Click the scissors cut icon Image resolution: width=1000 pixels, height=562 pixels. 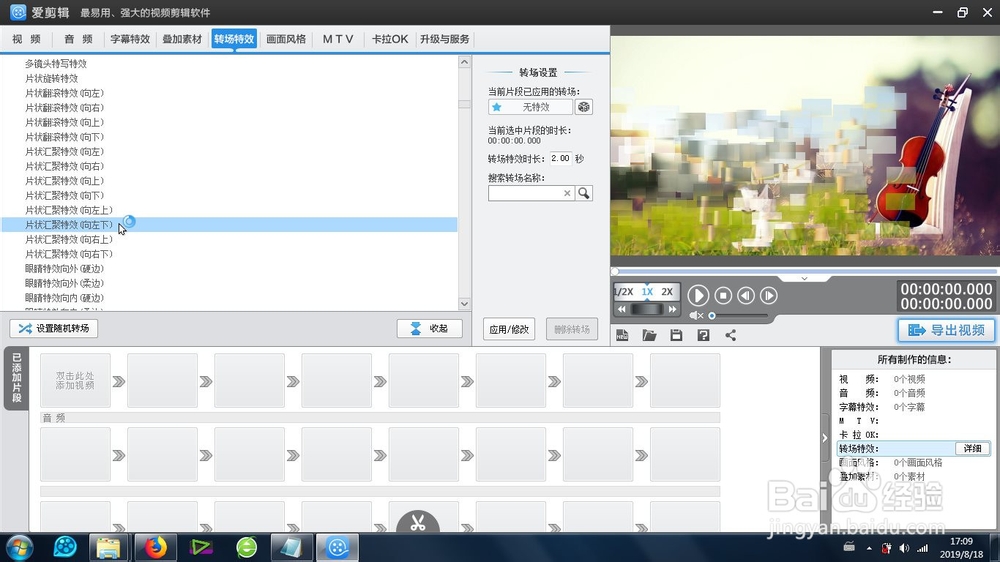[418, 523]
